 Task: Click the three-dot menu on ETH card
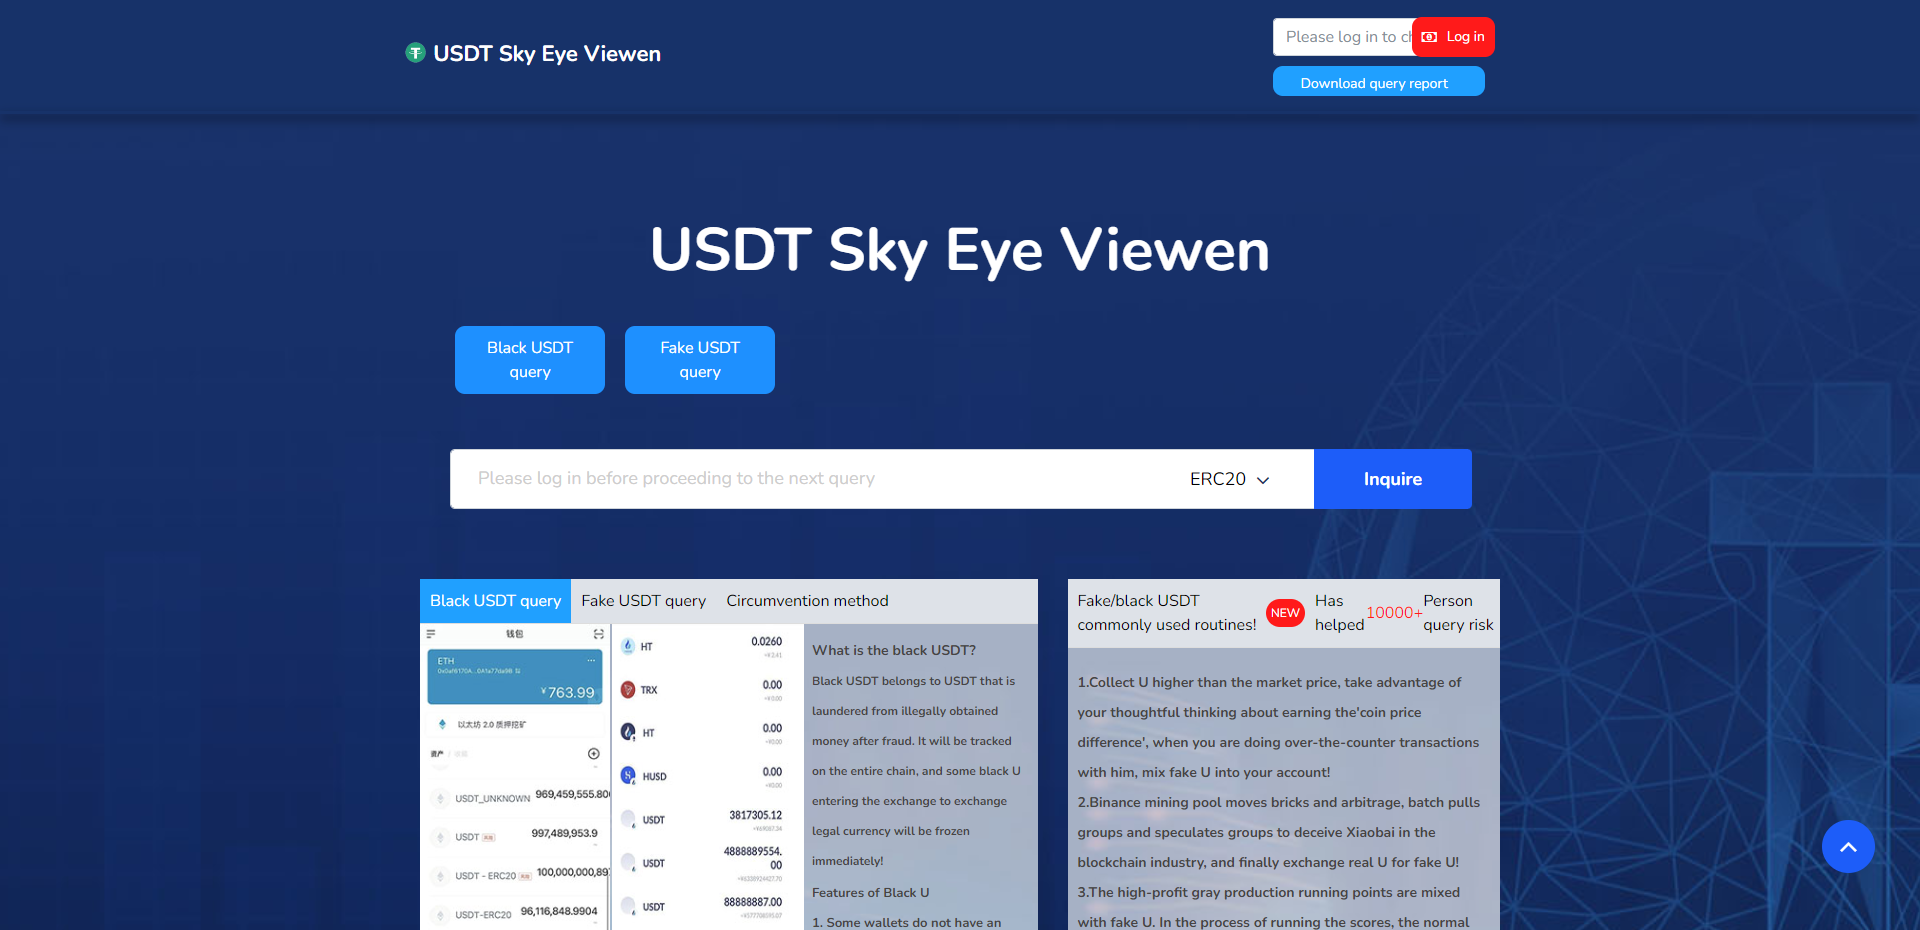click(x=591, y=661)
